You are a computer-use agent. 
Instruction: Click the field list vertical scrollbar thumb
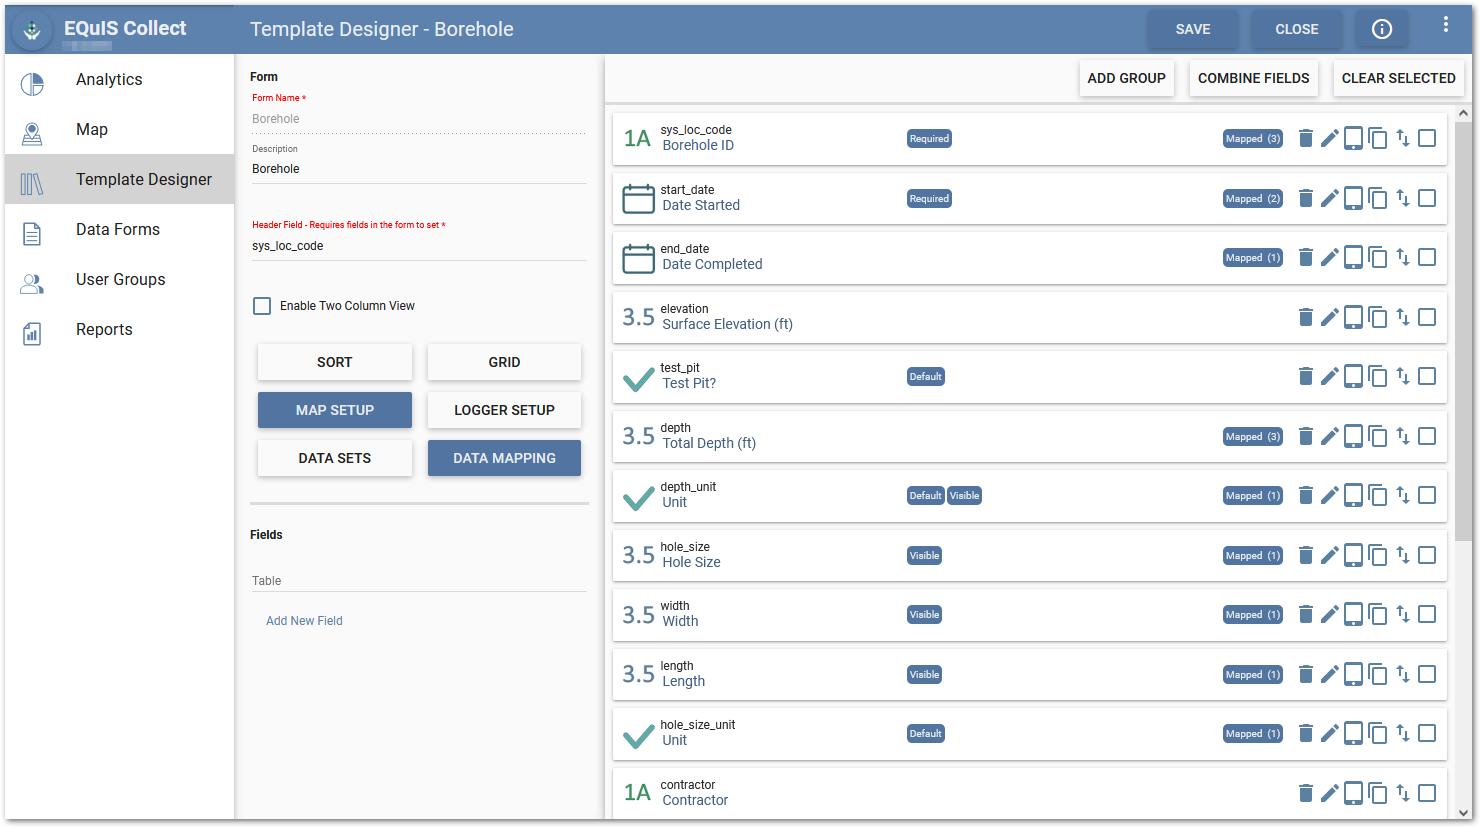point(1464,330)
